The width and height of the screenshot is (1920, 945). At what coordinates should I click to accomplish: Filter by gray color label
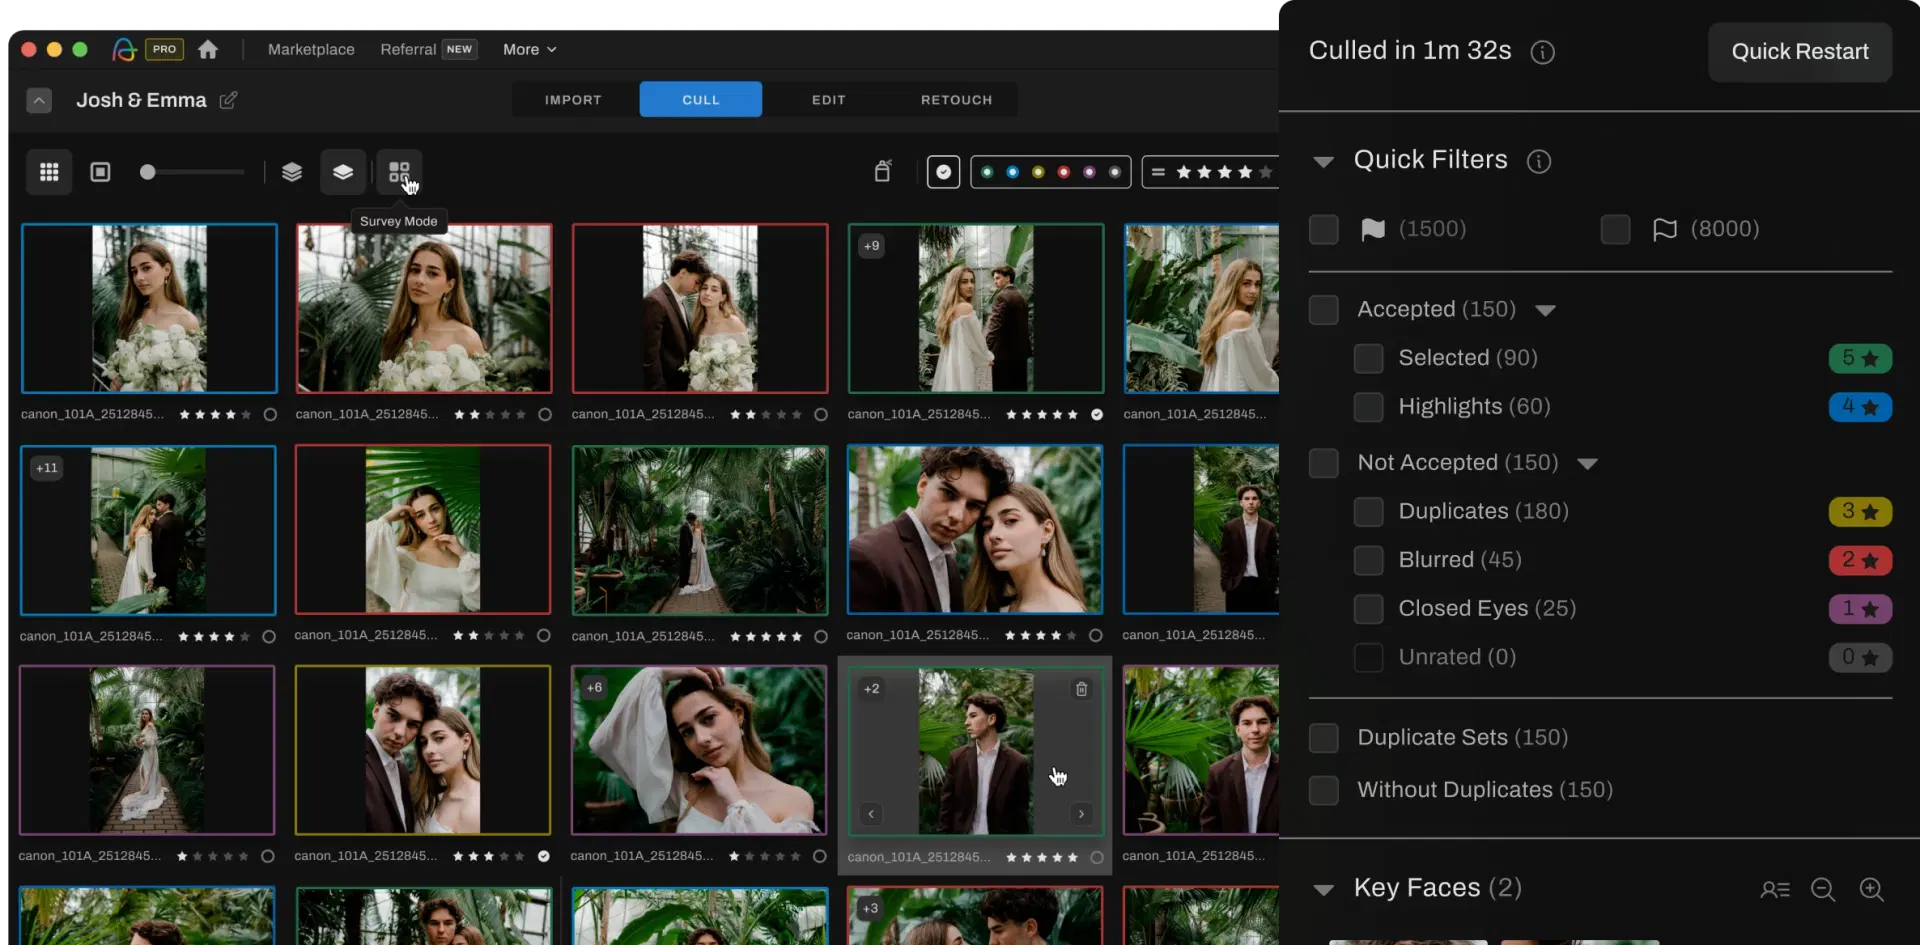tap(1114, 172)
